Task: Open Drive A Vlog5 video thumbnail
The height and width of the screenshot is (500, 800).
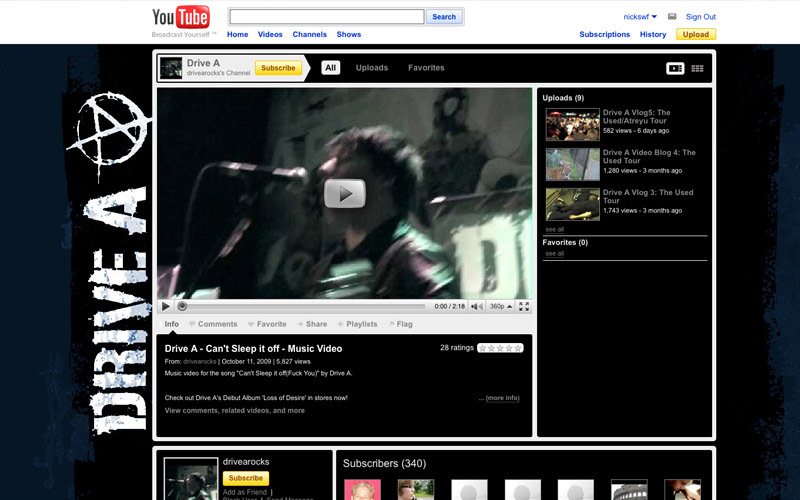Action: [572, 124]
